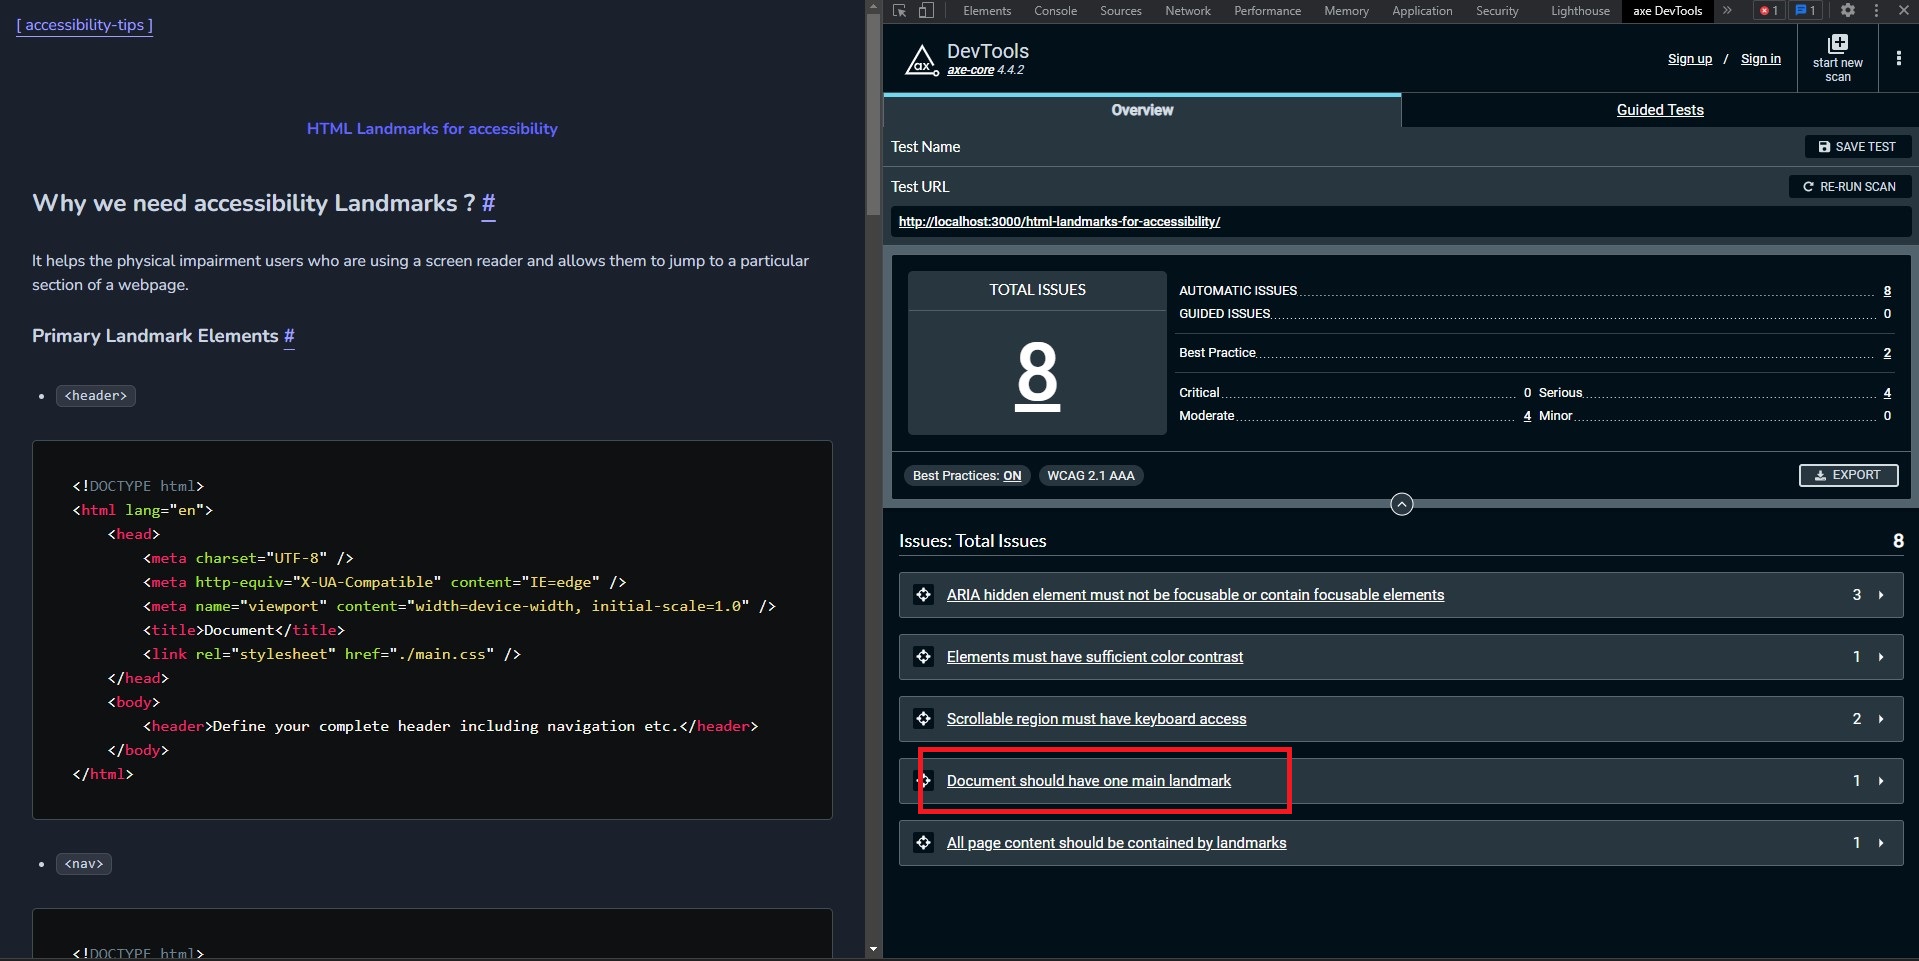The width and height of the screenshot is (1919, 961).
Task: Show more DevTools tabs via the double chevron
Action: tap(1727, 11)
